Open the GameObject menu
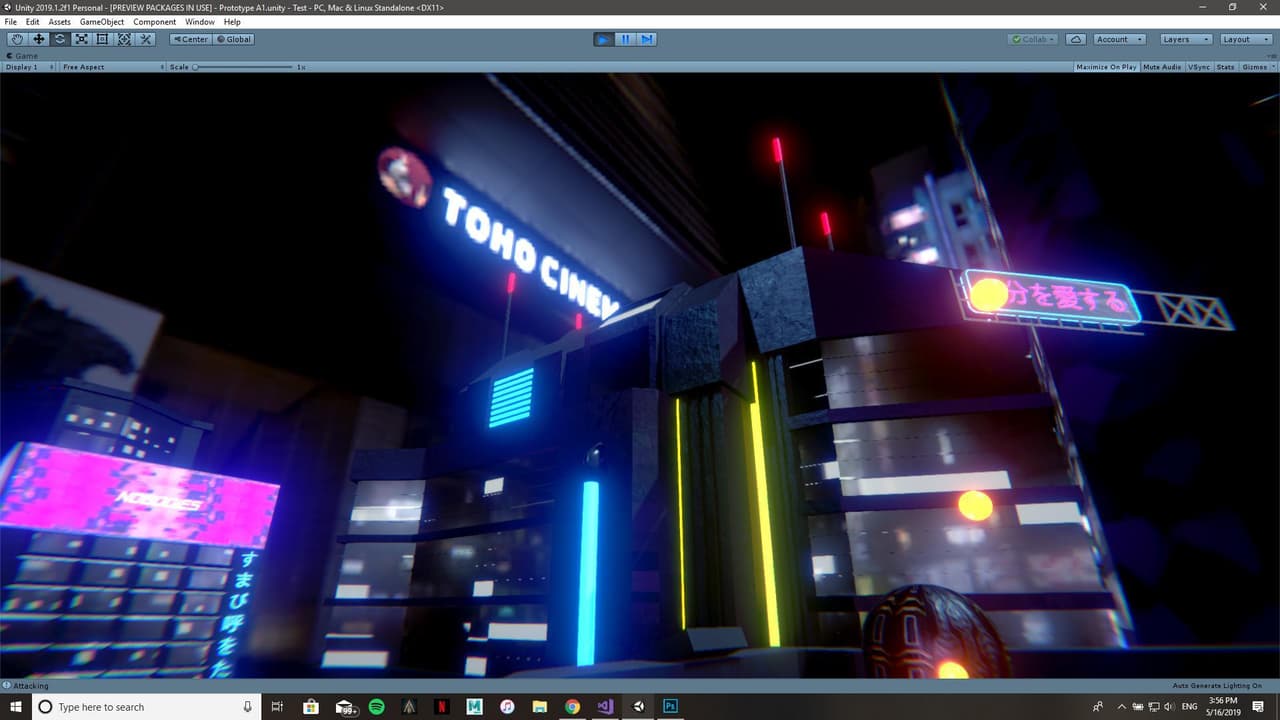The image size is (1280, 720). pos(102,22)
